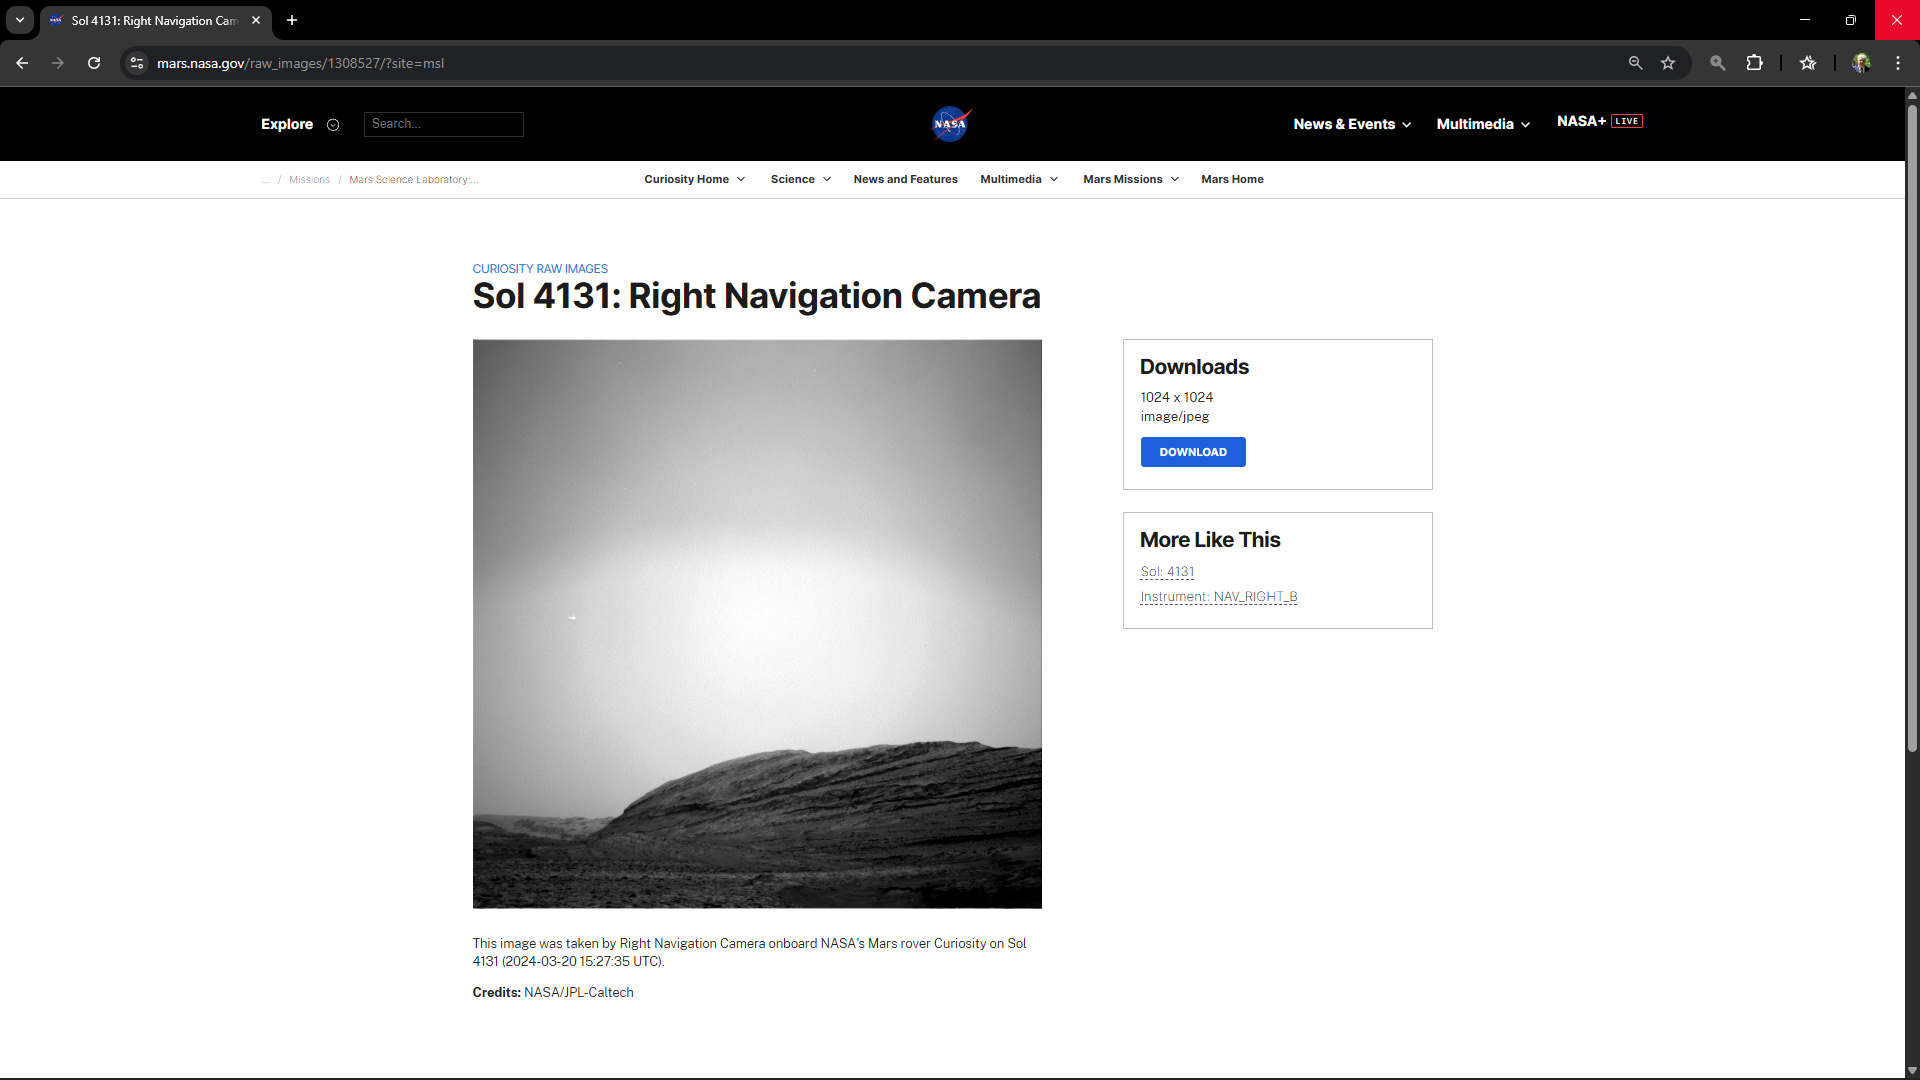Image resolution: width=1920 pixels, height=1080 pixels.
Task: Click the site information icon by the URL
Action: tap(137, 63)
